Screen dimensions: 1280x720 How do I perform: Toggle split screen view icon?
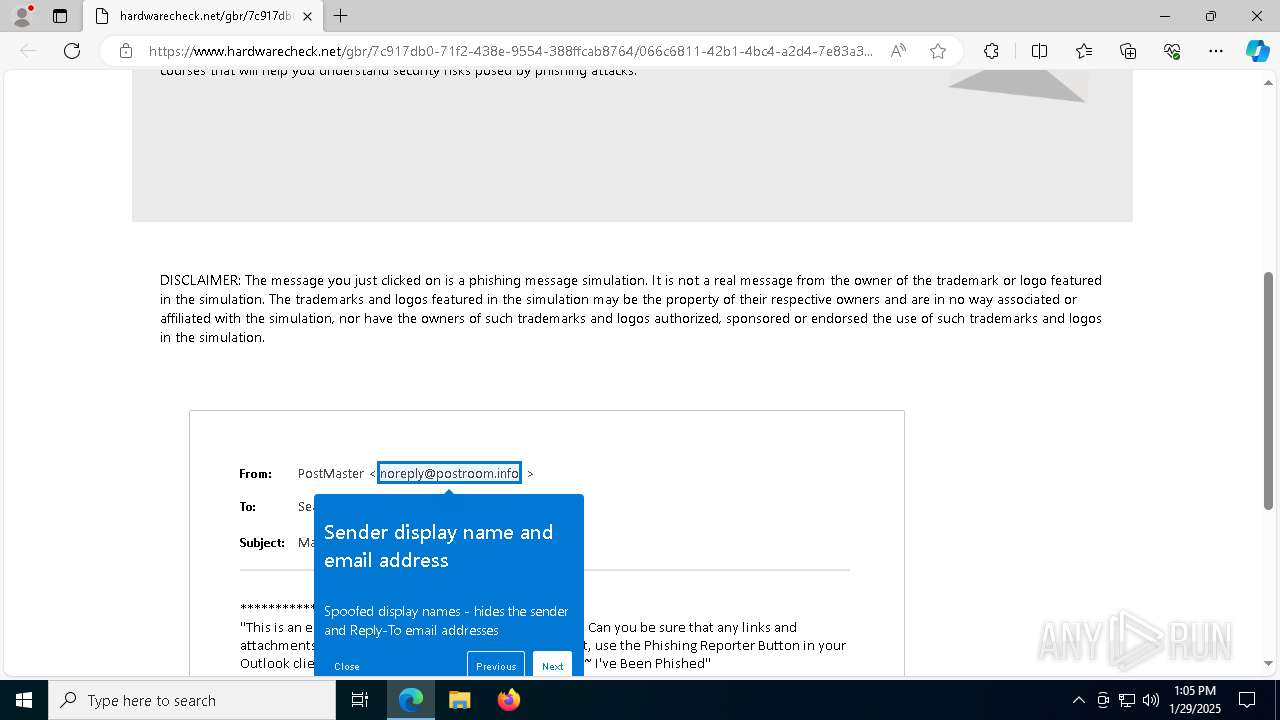[1039, 51]
